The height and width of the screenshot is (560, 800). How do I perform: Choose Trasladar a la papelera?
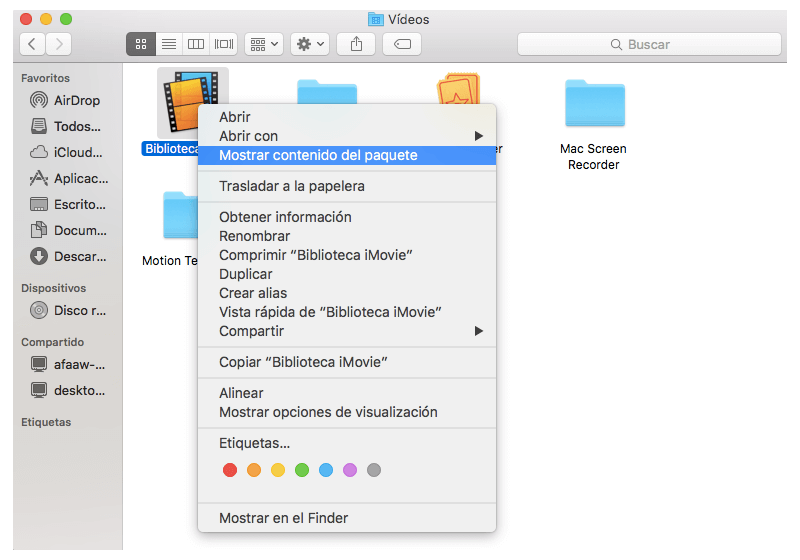coord(347,186)
